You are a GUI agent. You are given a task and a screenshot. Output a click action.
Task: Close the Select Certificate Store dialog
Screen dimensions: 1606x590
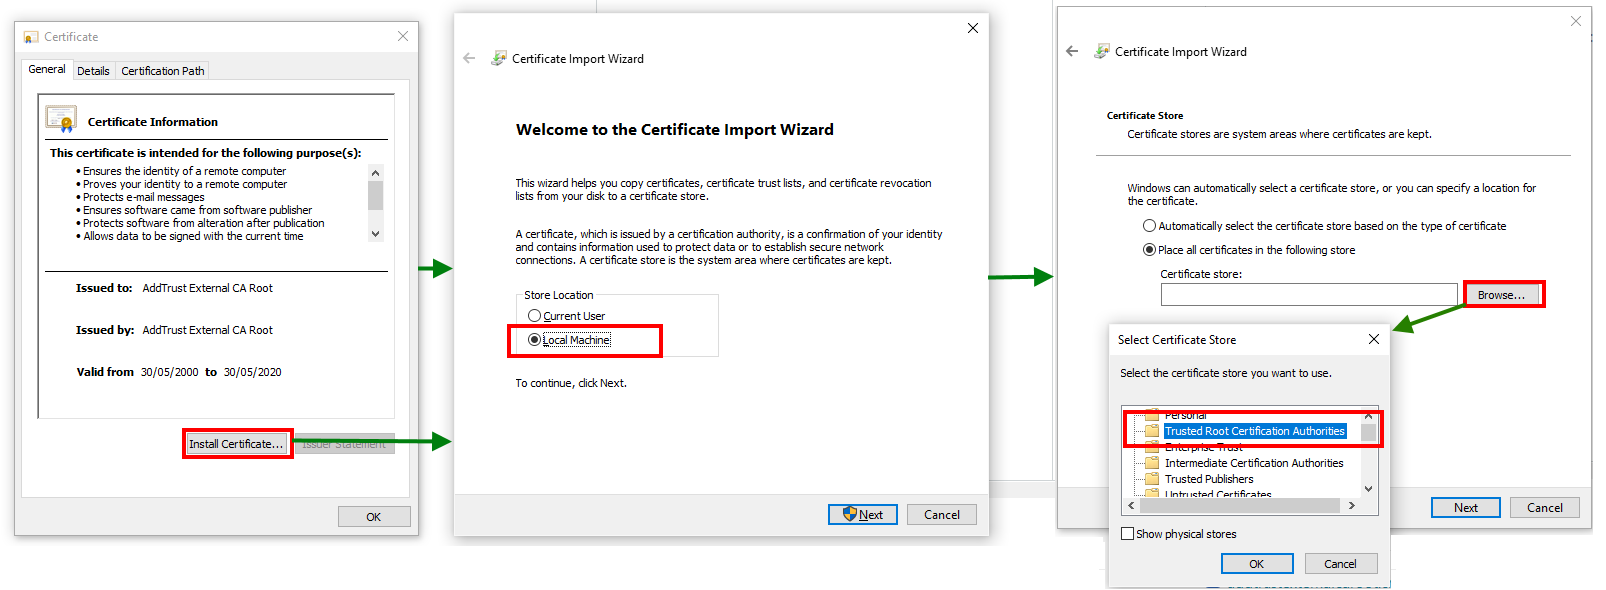click(1374, 340)
